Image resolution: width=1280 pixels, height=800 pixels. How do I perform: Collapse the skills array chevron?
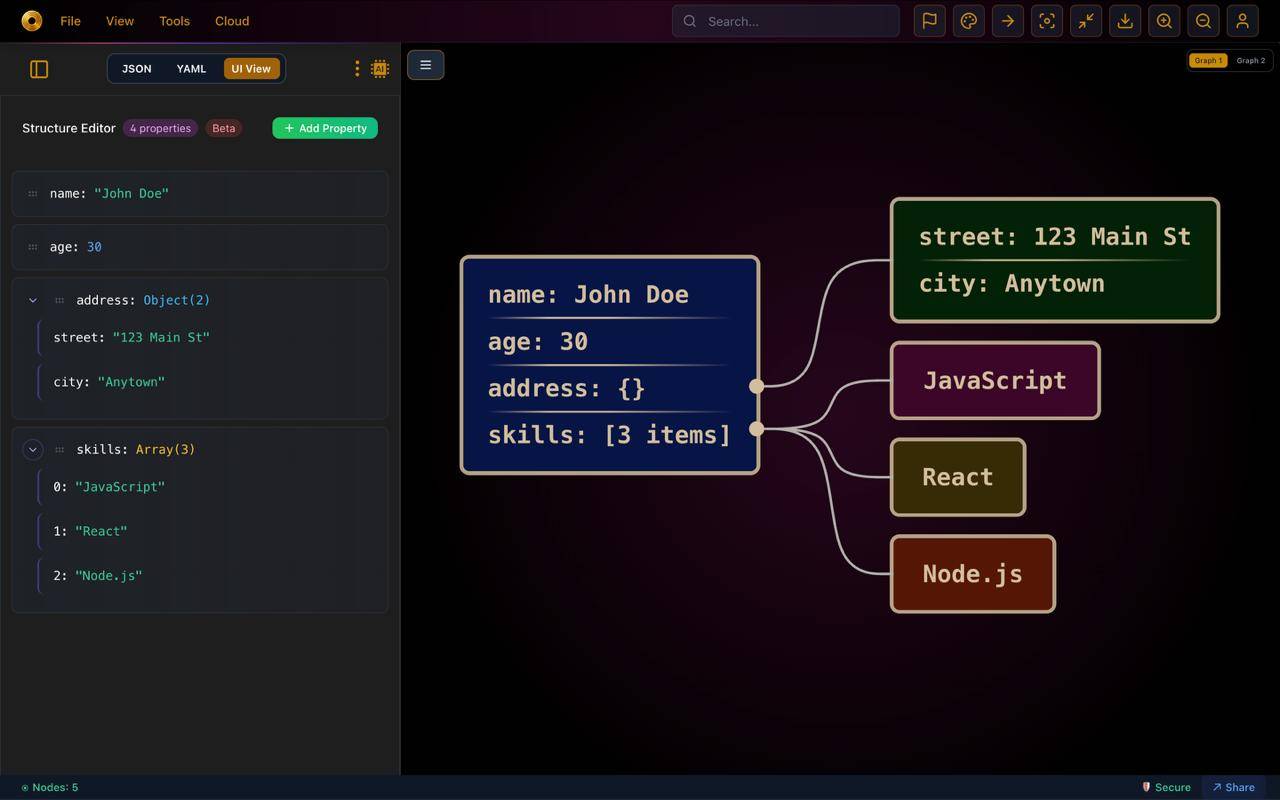[x=33, y=450]
